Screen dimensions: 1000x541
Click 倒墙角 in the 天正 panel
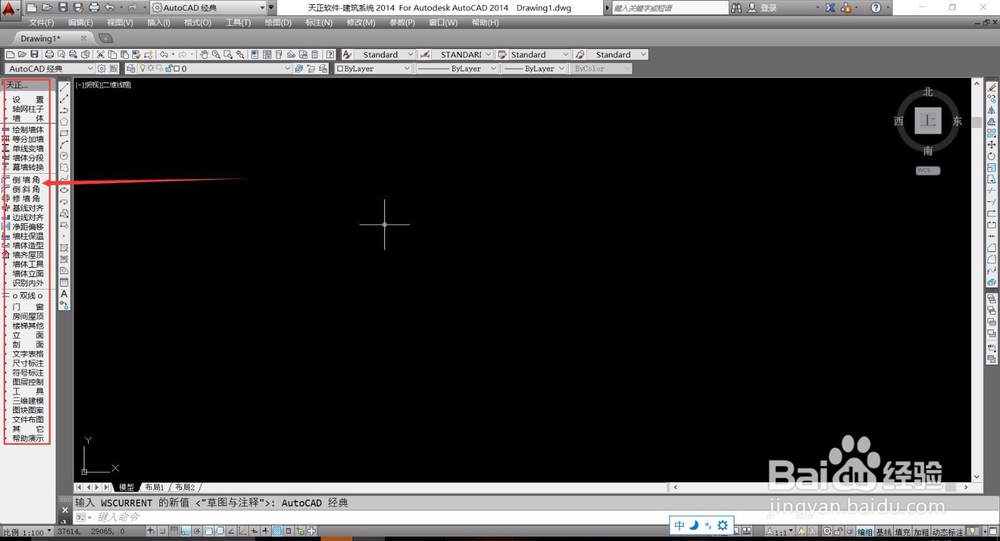point(26,180)
